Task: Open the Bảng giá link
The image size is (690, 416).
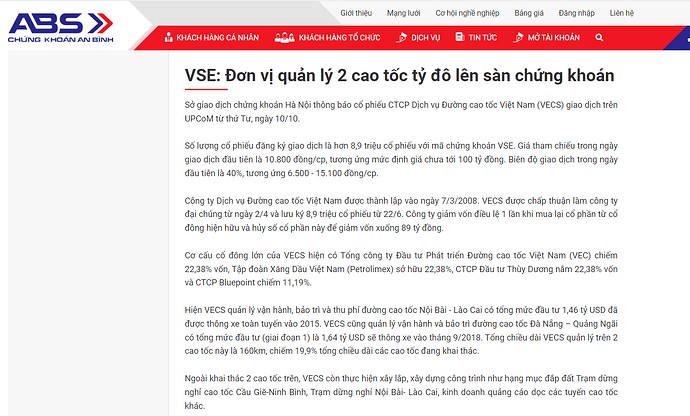Action: (529, 13)
